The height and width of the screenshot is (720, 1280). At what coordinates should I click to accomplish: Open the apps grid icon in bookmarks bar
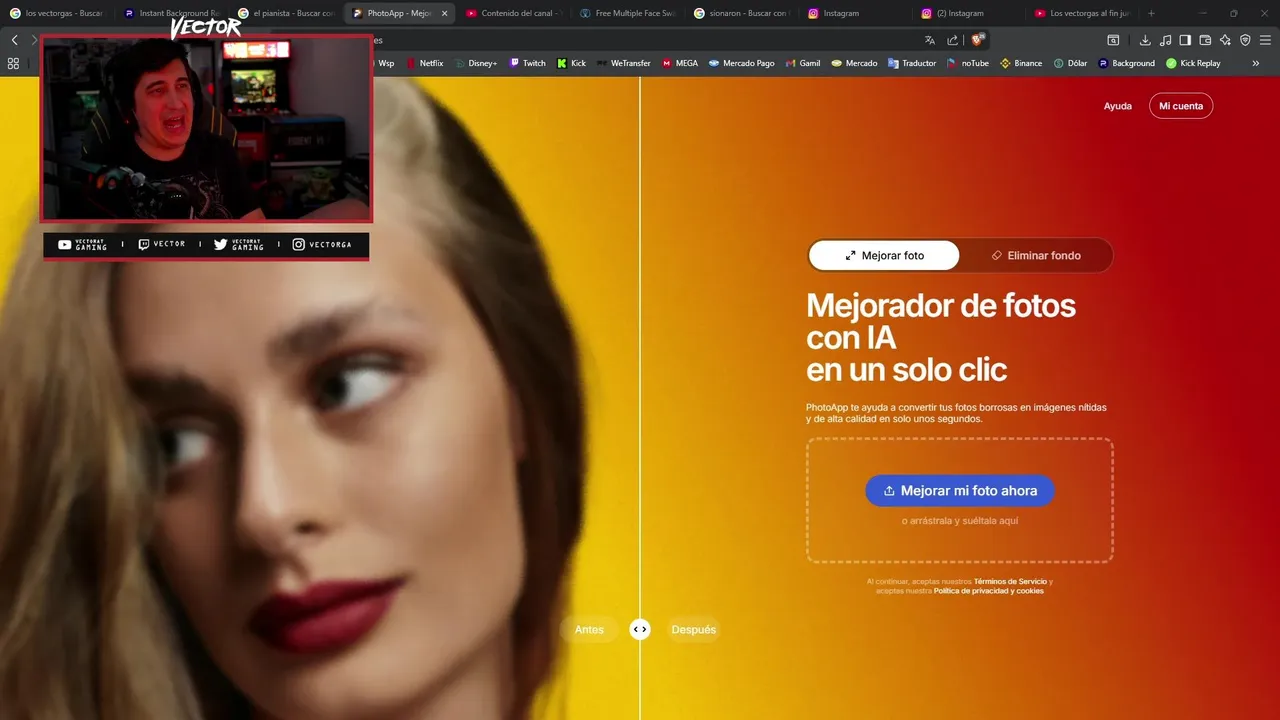pyautogui.click(x=13, y=63)
